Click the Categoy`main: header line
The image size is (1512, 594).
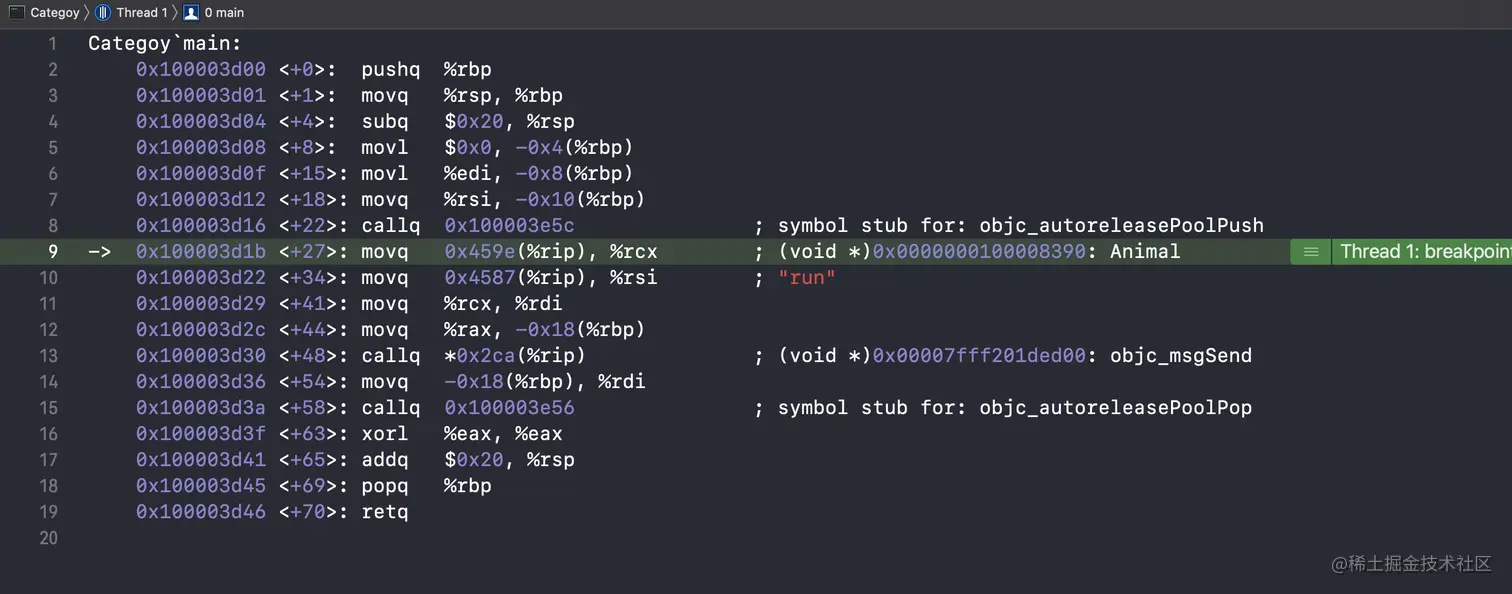click(165, 44)
